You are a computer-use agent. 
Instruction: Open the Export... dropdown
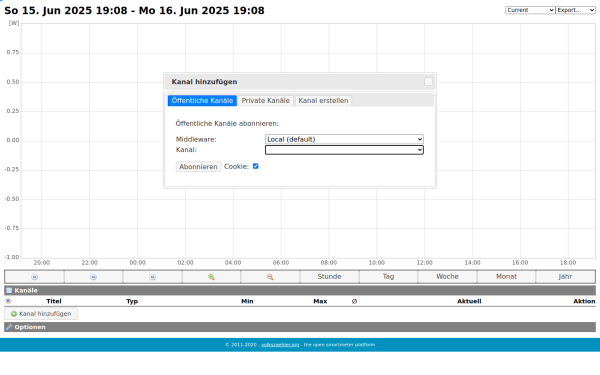576,10
